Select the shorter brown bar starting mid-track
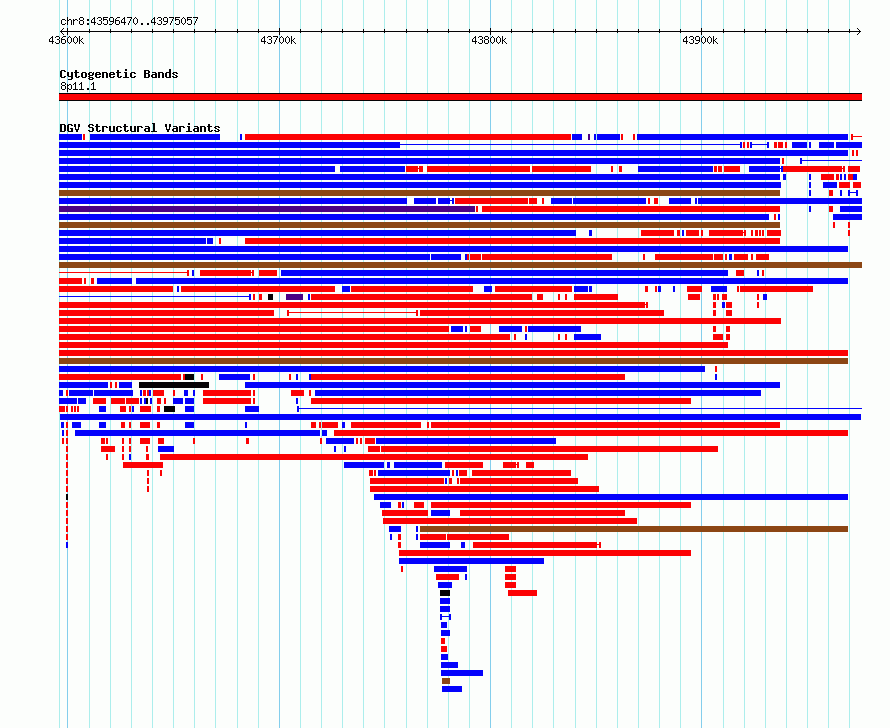The width and height of the screenshot is (890, 728). 633,529
